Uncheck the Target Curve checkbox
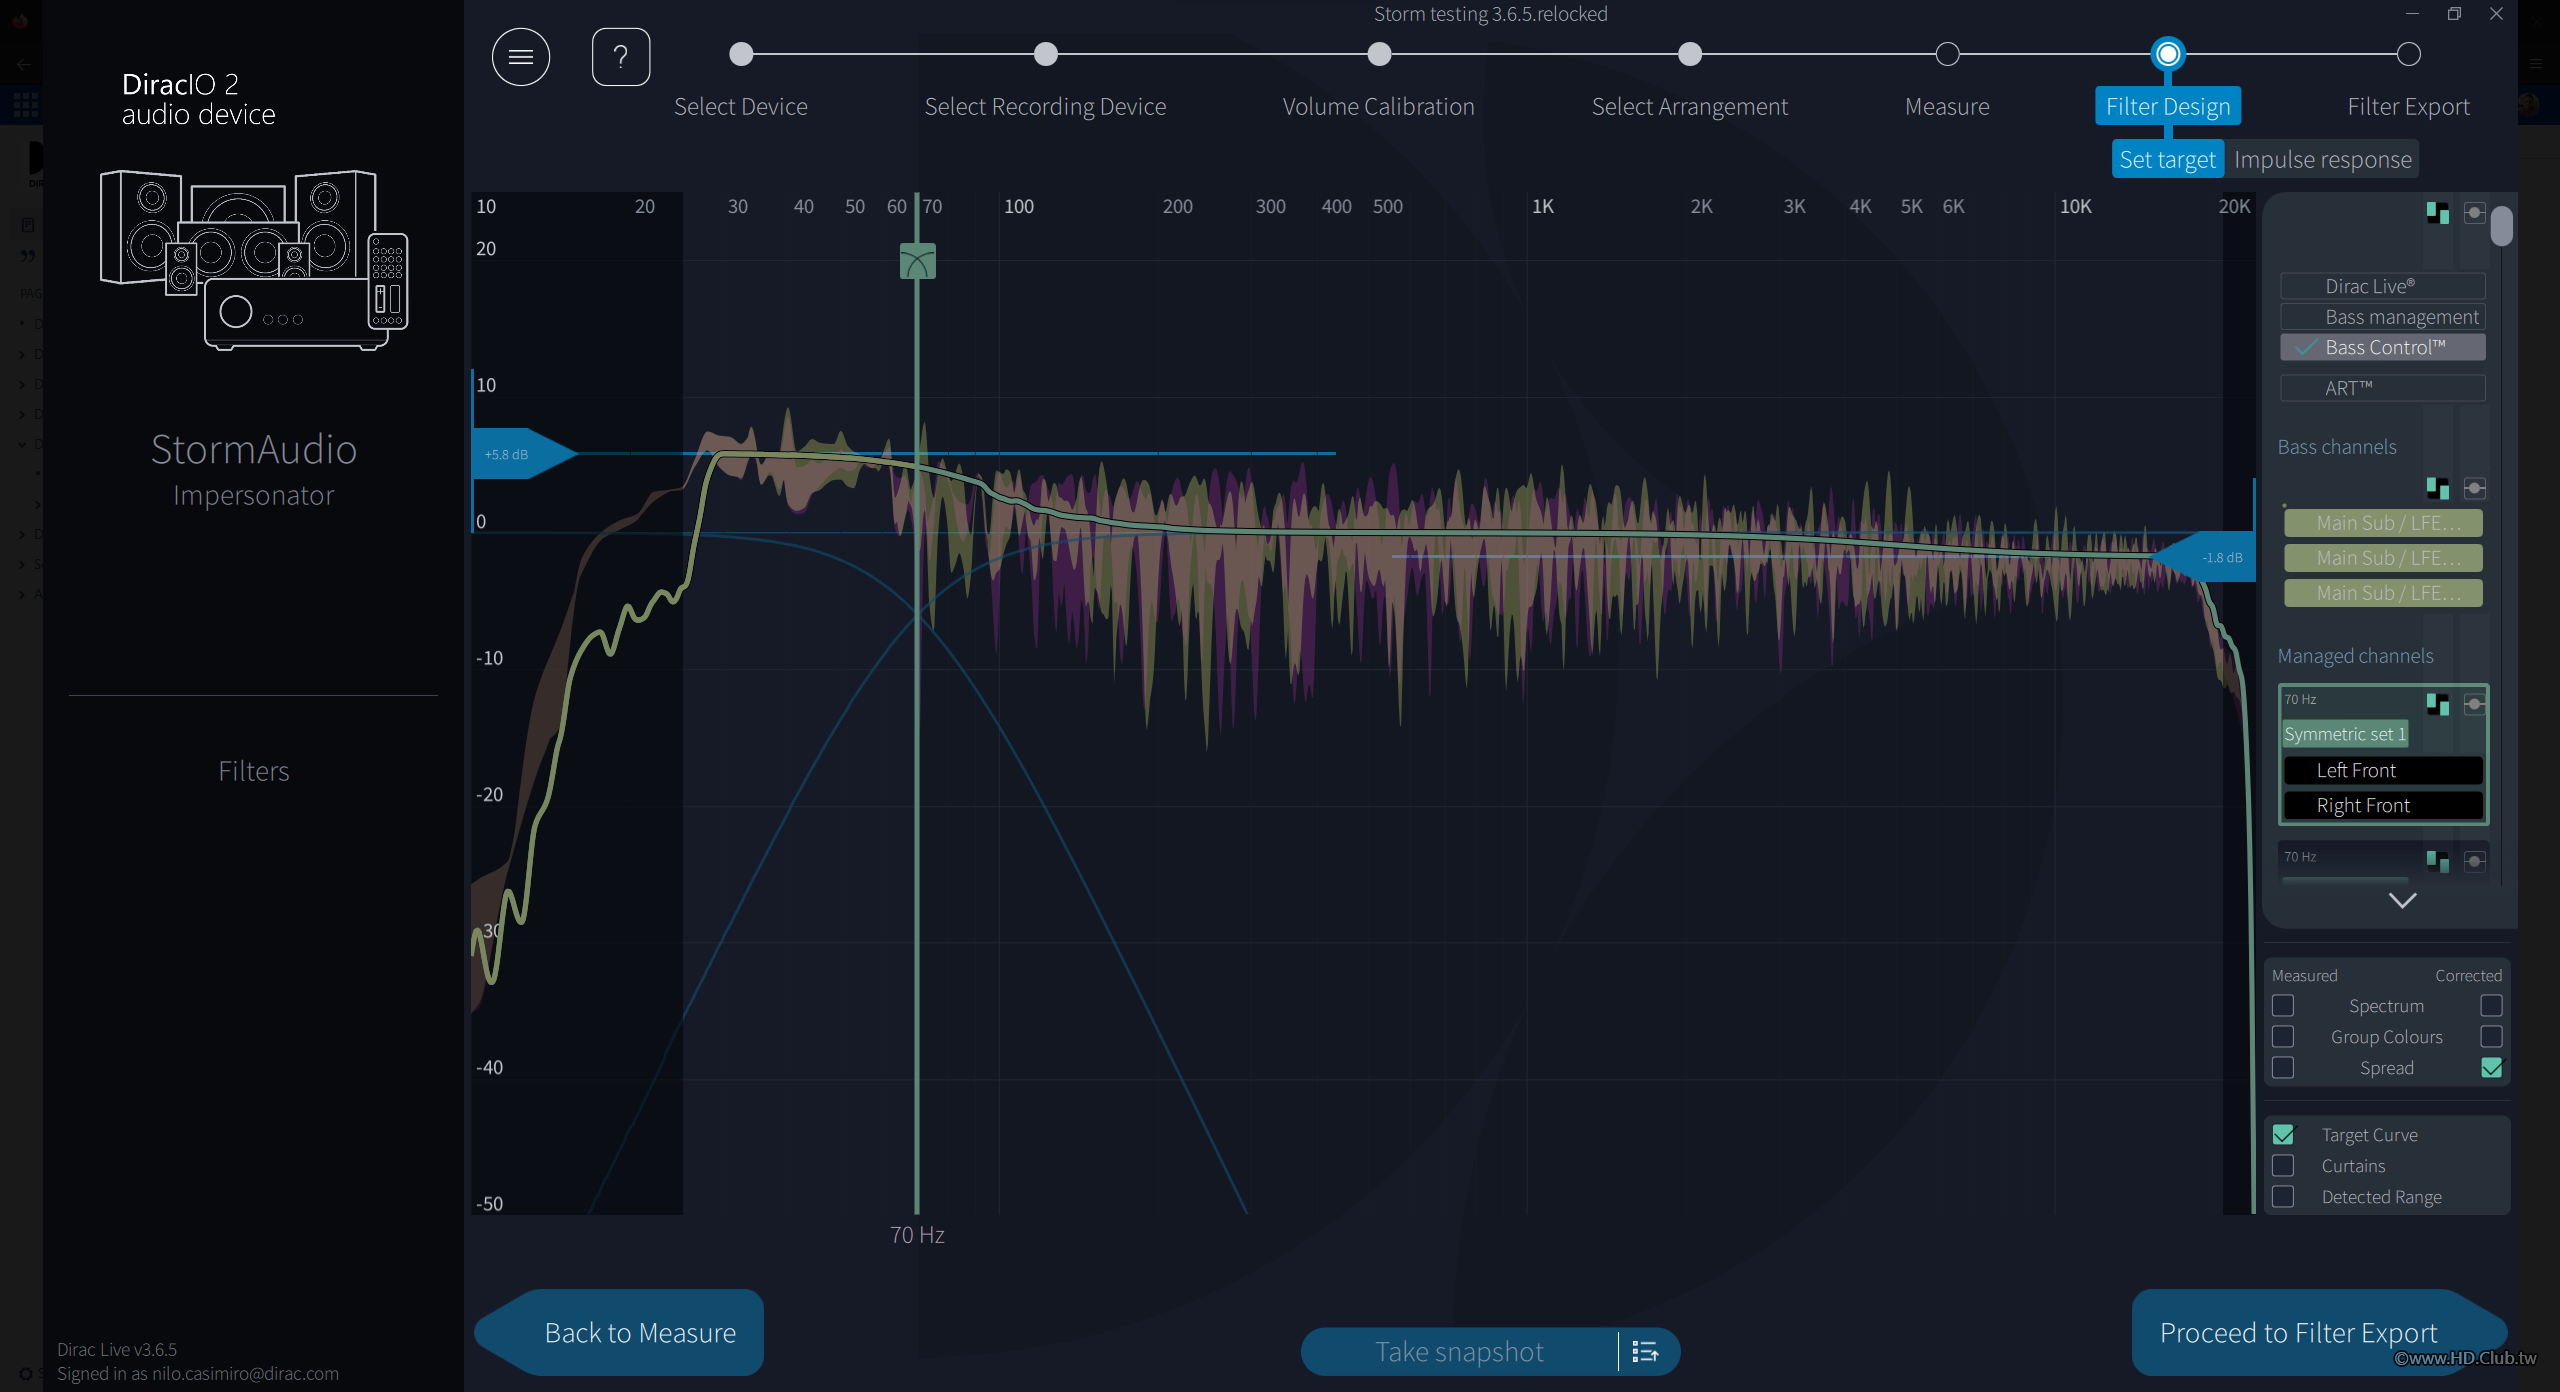2560x1392 pixels. click(x=2283, y=1135)
